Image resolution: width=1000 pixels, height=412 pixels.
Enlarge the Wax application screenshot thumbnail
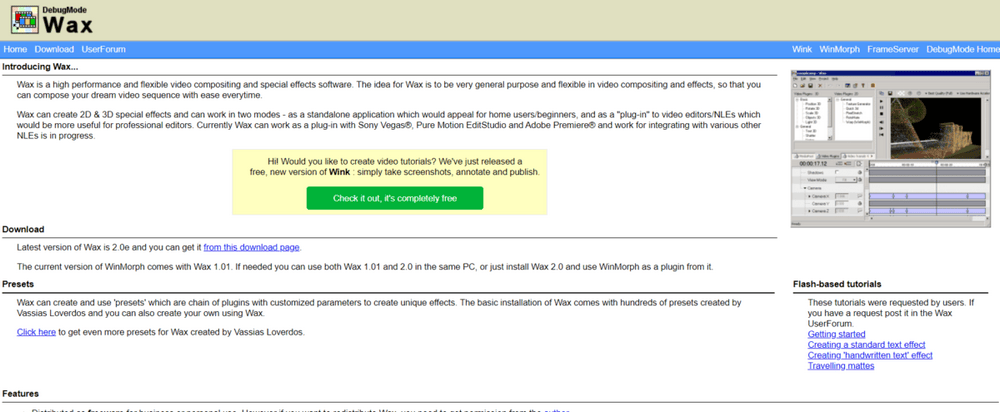[892, 148]
